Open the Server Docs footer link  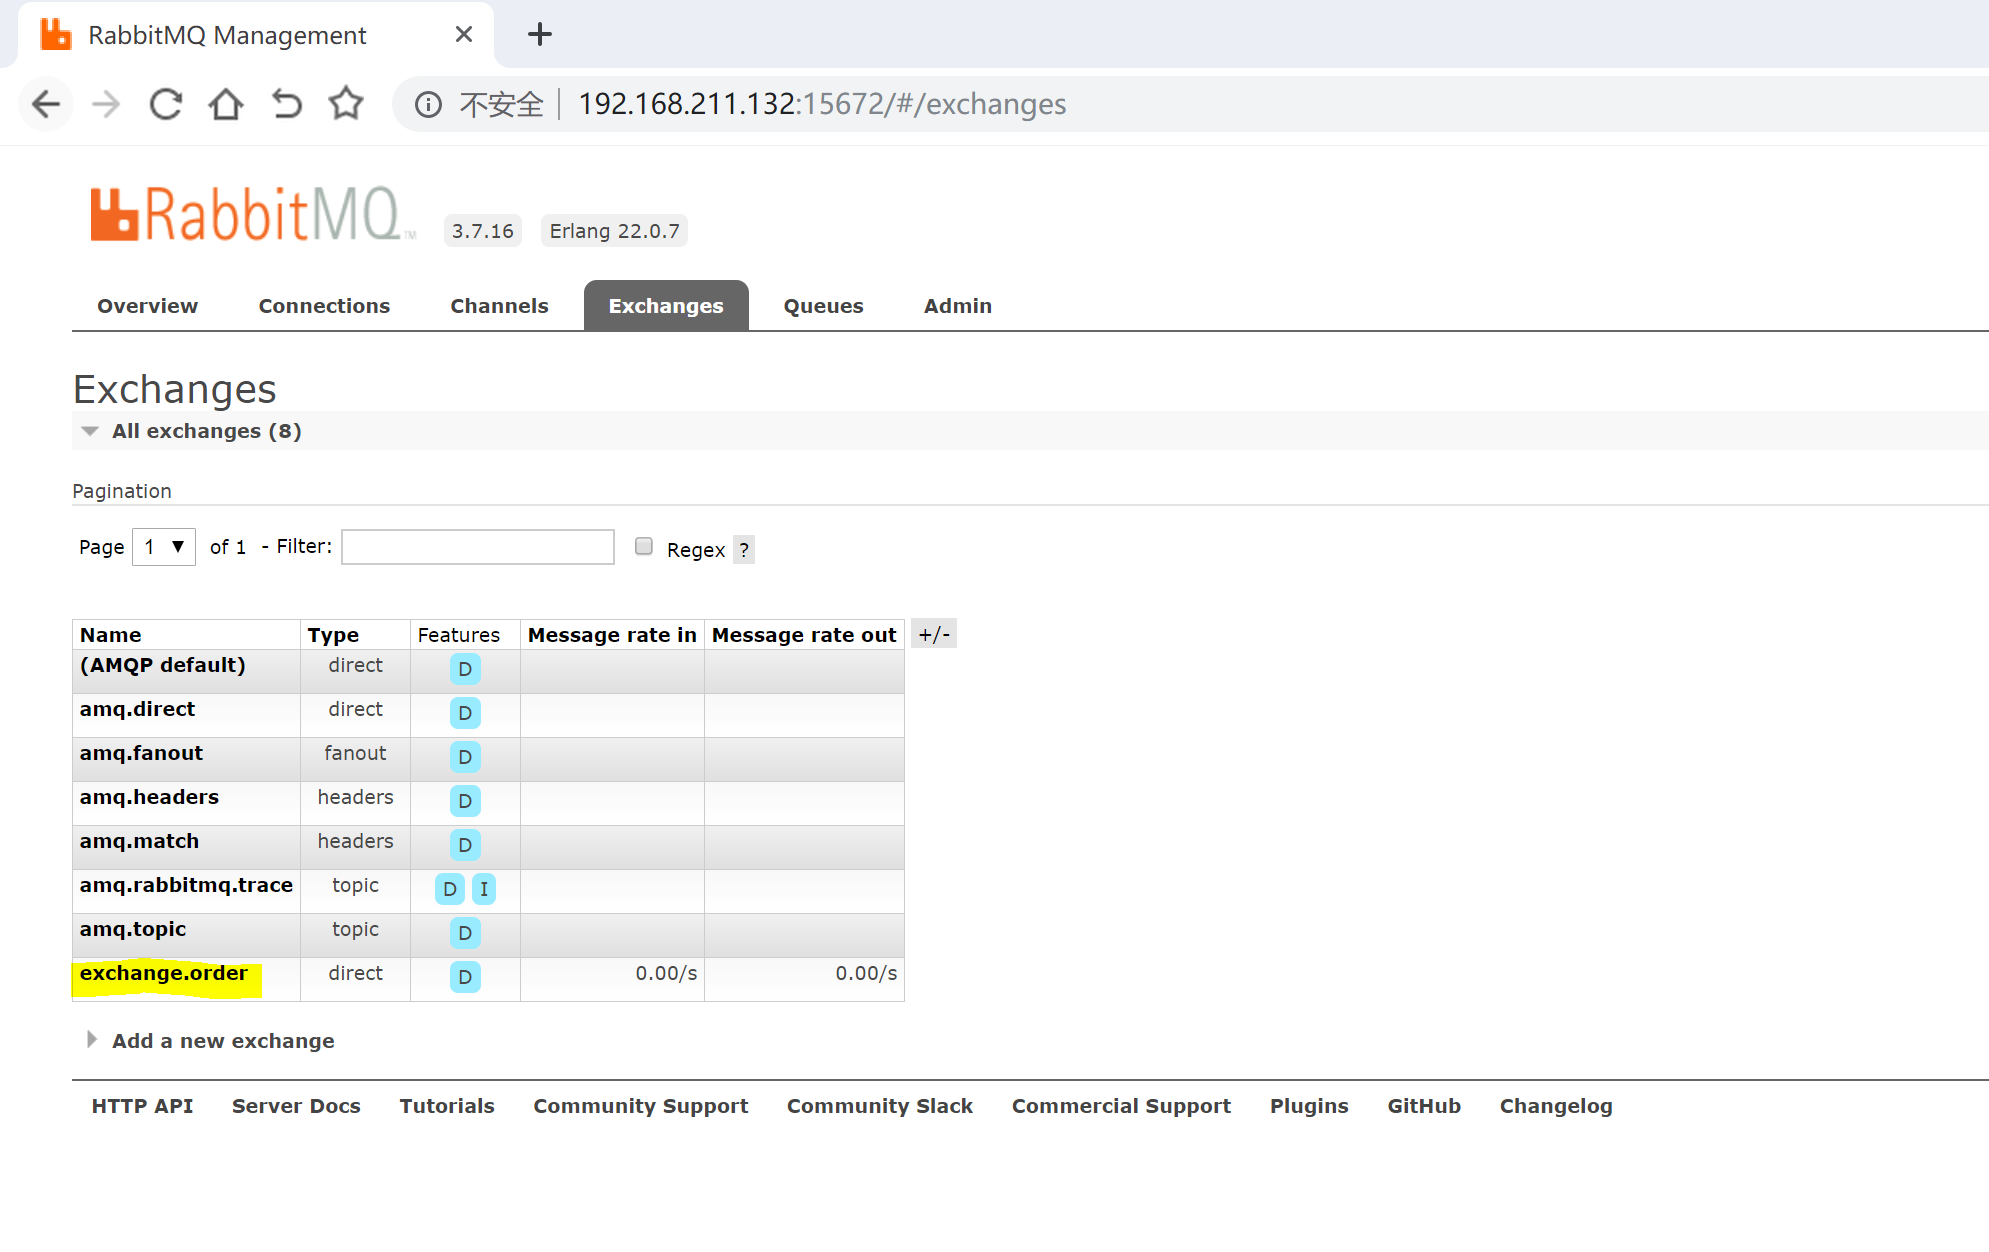click(296, 1106)
